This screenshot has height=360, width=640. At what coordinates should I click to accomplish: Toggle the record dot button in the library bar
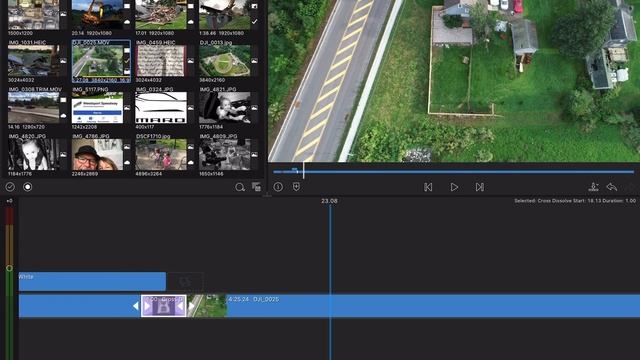(x=27, y=187)
